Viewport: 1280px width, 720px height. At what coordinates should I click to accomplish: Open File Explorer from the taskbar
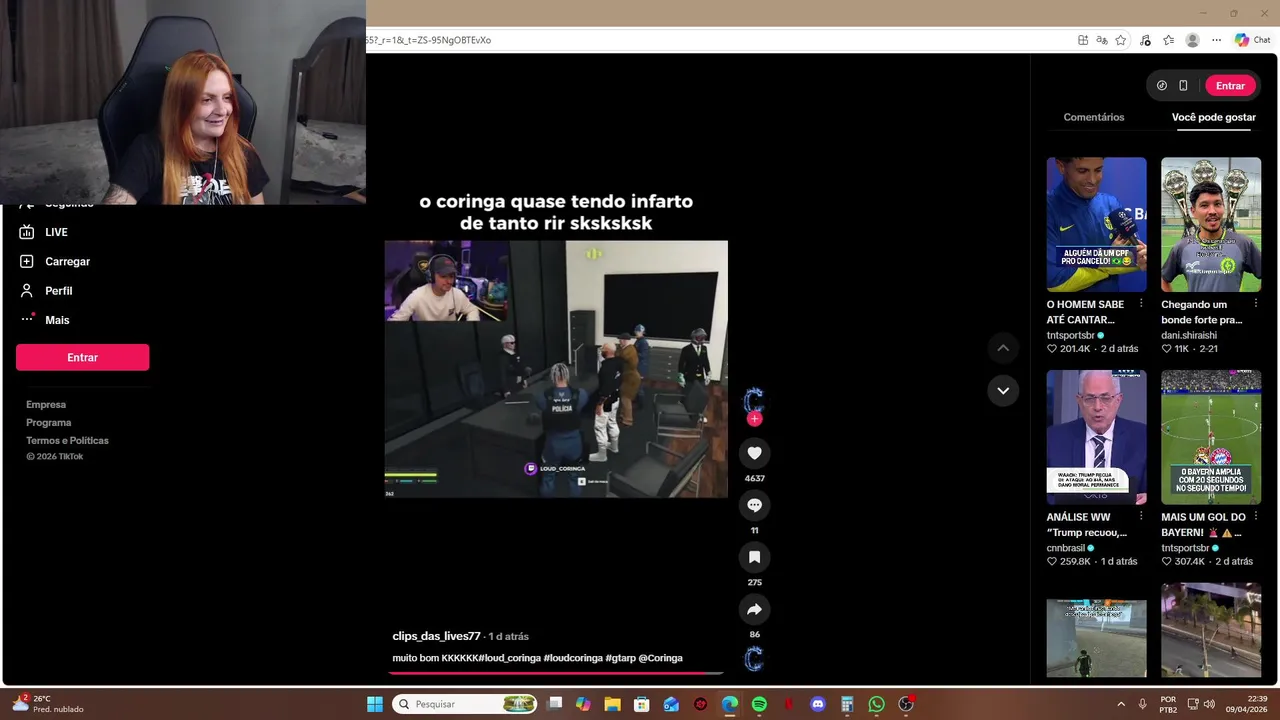point(612,704)
